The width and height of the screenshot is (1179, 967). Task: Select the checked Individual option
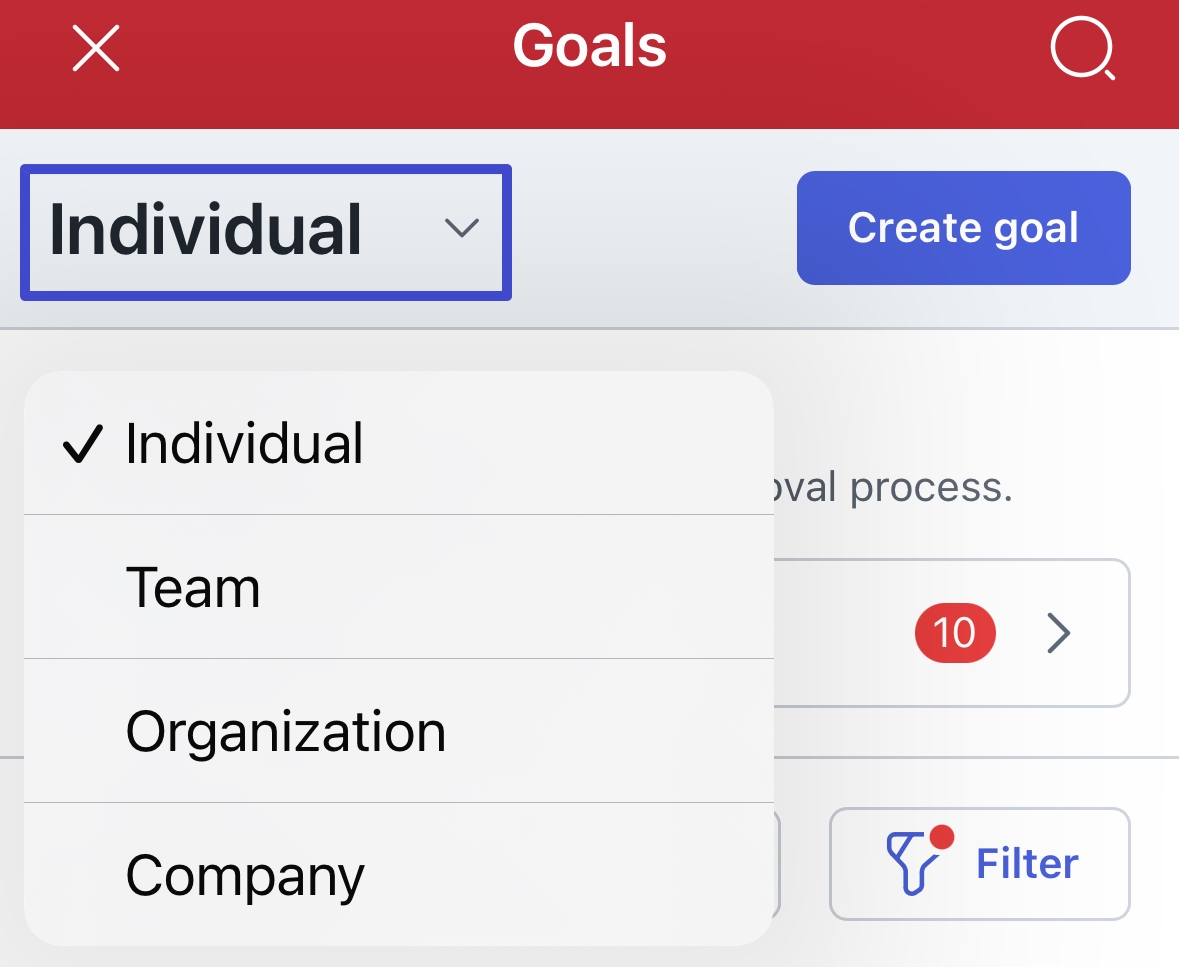244,444
